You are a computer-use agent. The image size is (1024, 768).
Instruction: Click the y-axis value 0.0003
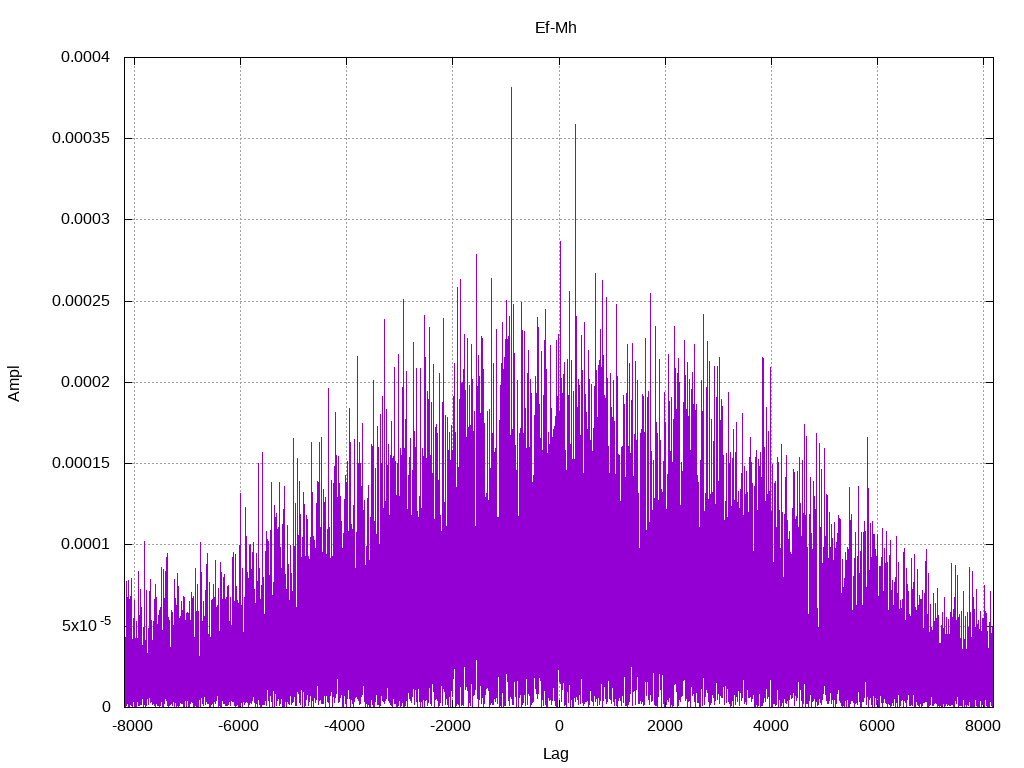tap(86, 219)
